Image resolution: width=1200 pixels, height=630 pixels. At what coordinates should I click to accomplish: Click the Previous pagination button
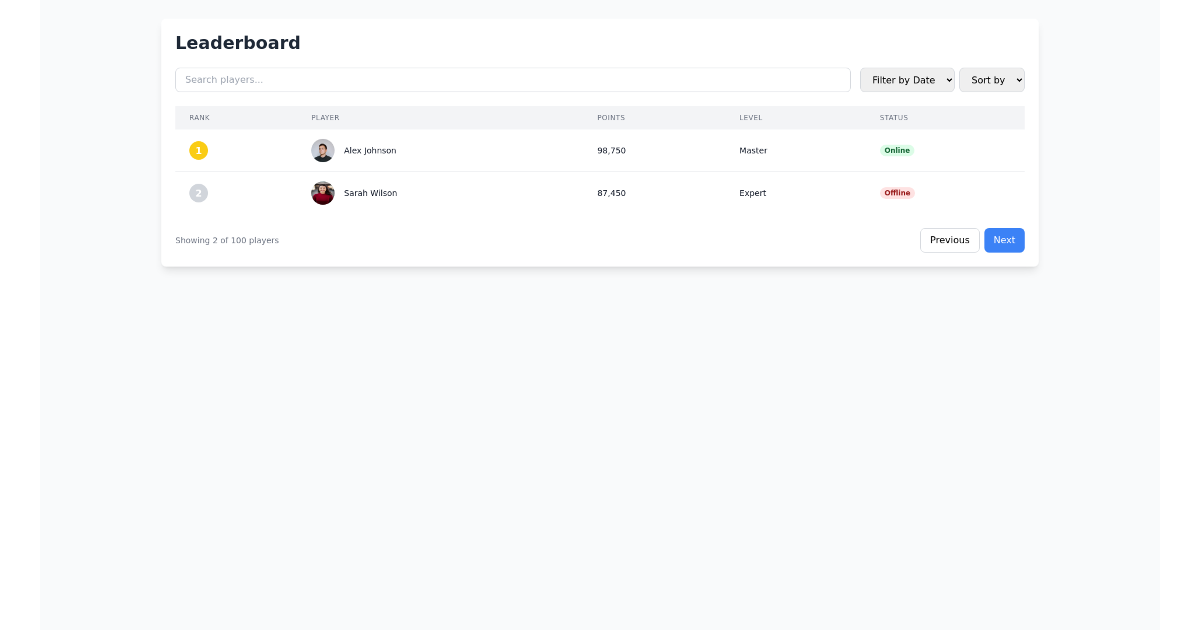tap(949, 240)
